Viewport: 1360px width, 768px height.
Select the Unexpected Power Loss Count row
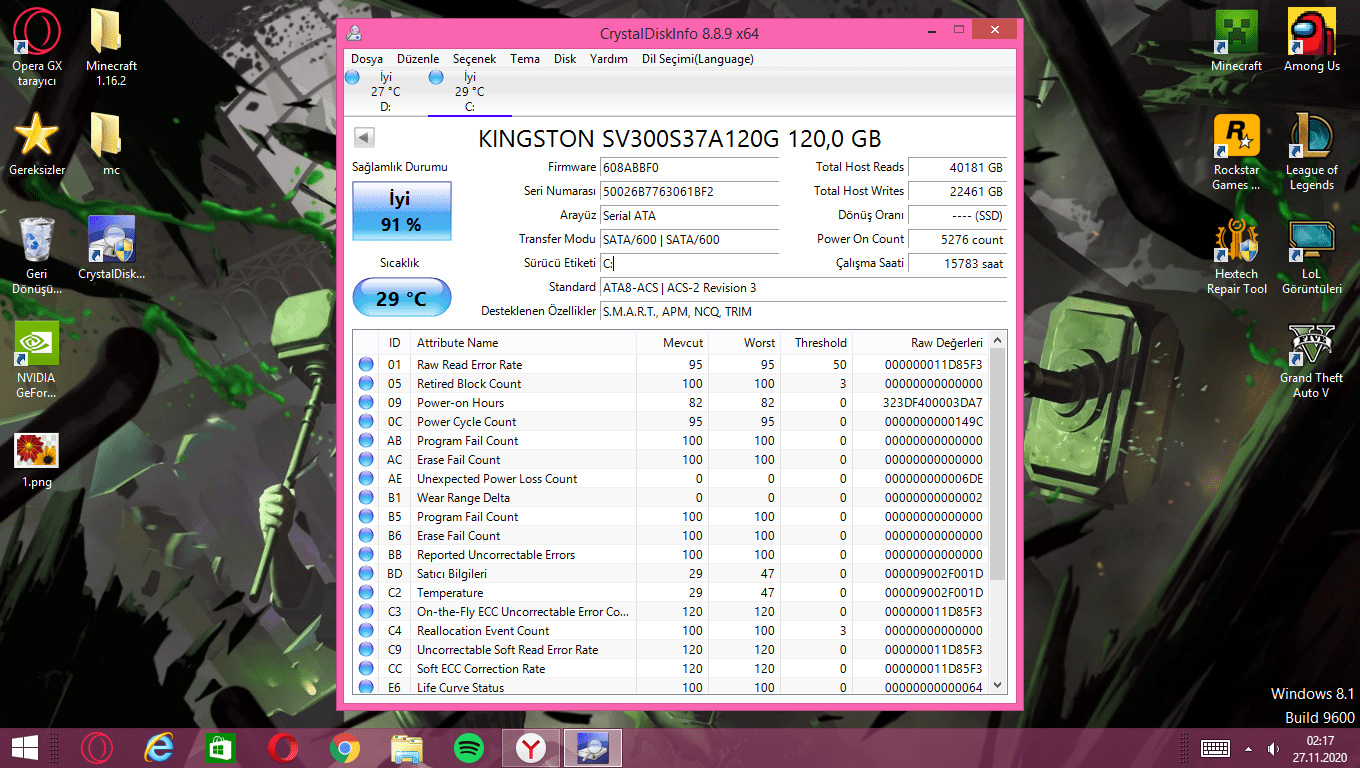click(670, 478)
